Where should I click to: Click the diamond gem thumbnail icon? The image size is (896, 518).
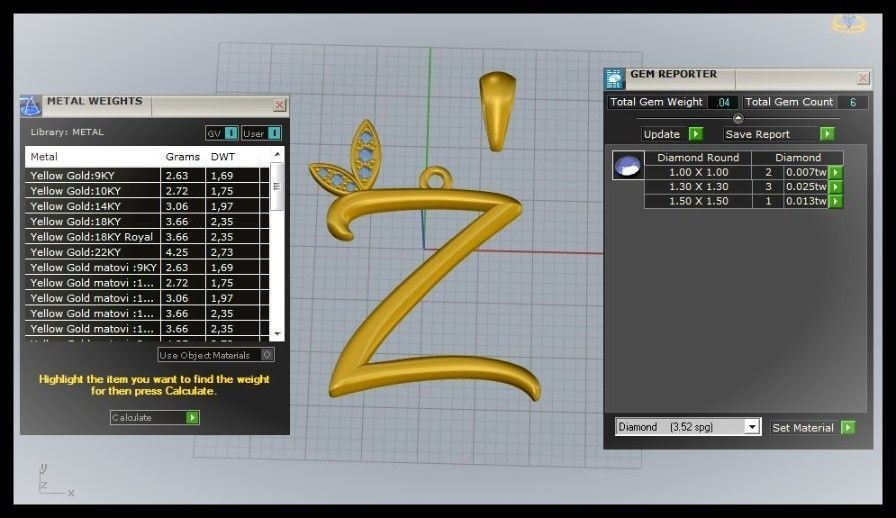pos(628,165)
